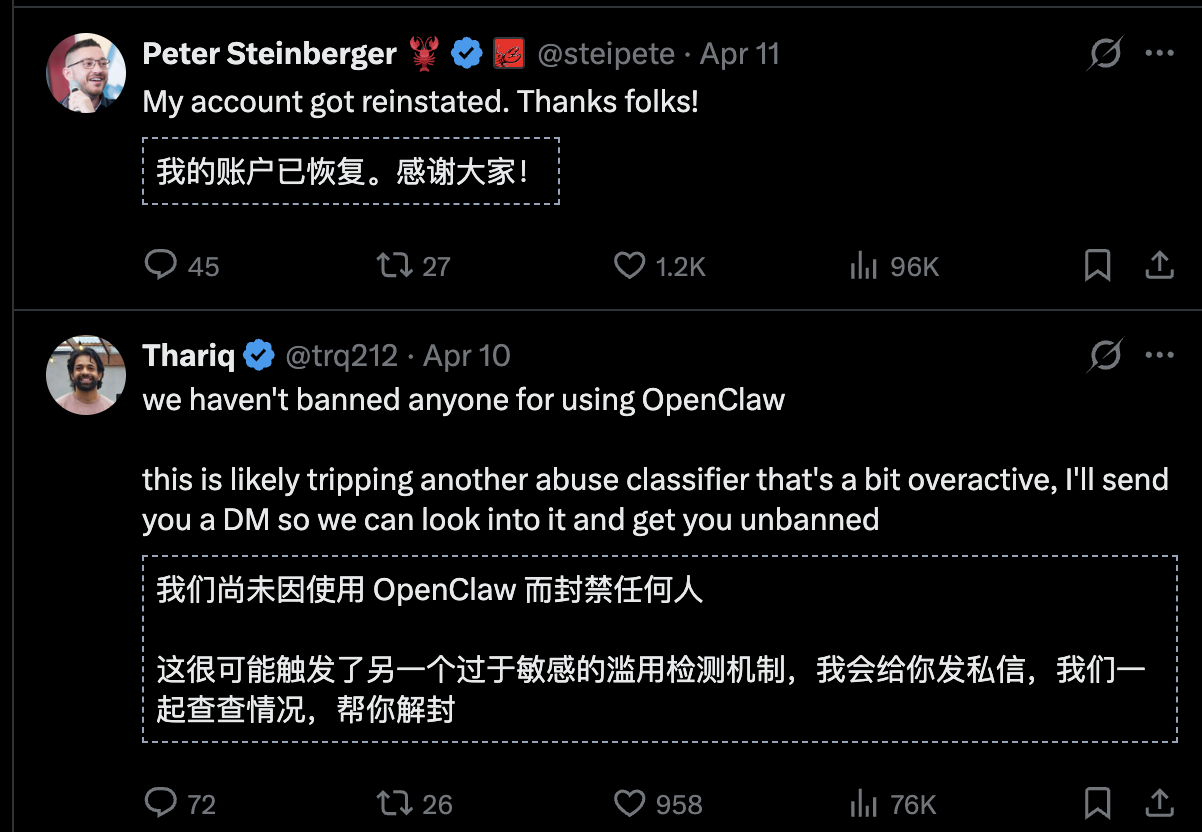View analytics for Peter Steinberger's tweet
Screen dimensions: 1202x832
click(x=862, y=265)
